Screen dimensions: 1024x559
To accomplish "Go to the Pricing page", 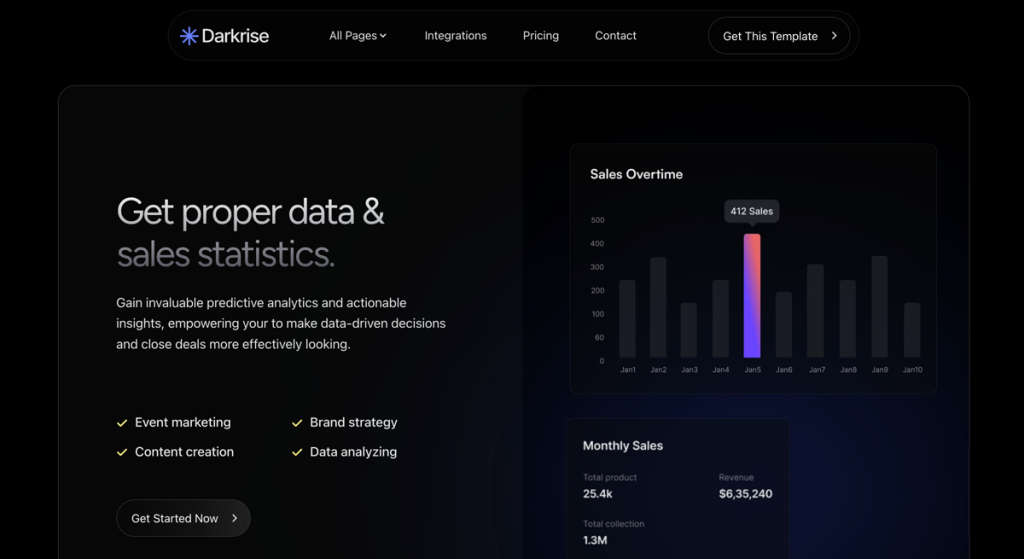I will pos(540,36).
